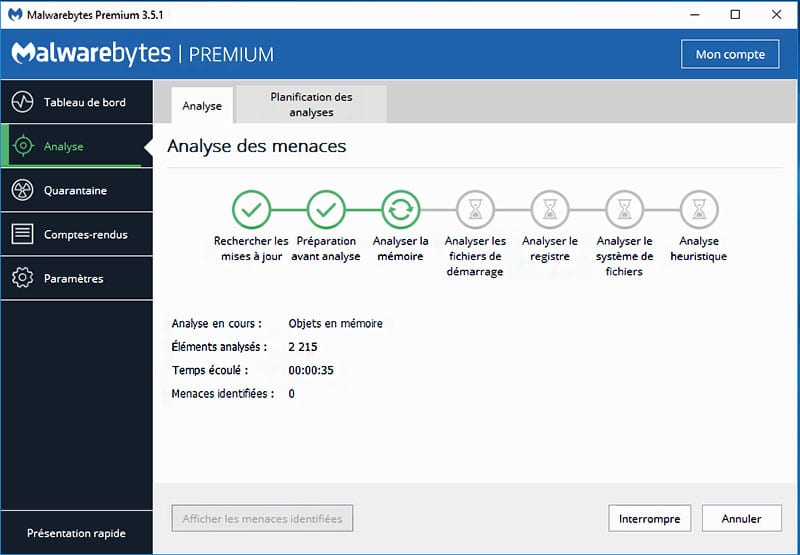This screenshot has width=800, height=555.
Task: Click the 'Menaces identifiées' count '0'
Action: [x=291, y=394]
